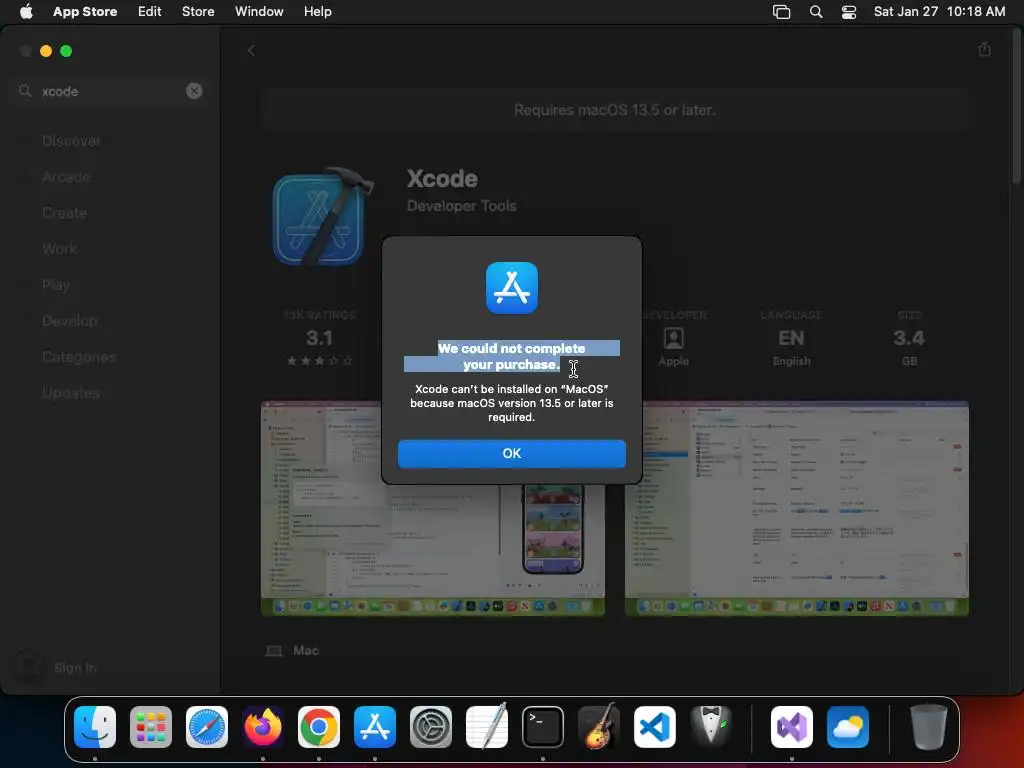Open Visual Studio Code from the Dock
Image resolution: width=1024 pixels, height=768 pixels.
click(x=654, y=726)
